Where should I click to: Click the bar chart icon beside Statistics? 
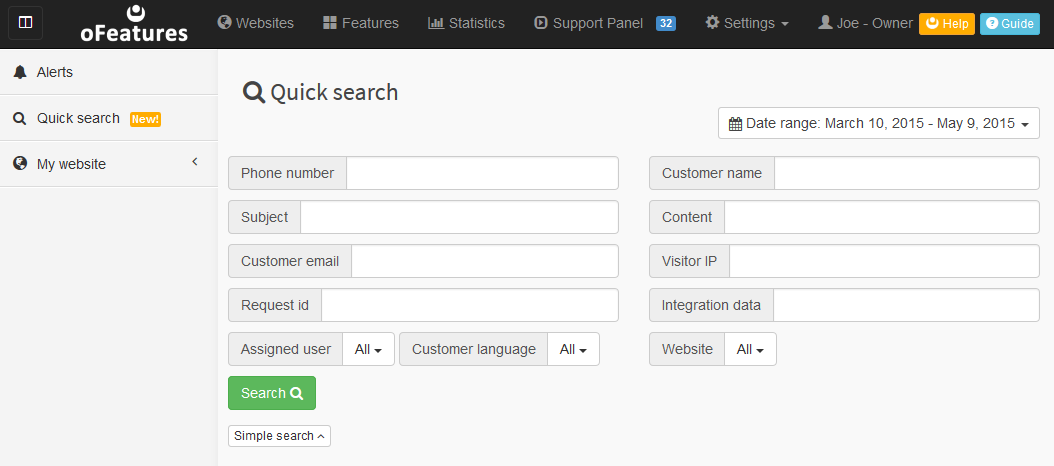click(436, 23)
